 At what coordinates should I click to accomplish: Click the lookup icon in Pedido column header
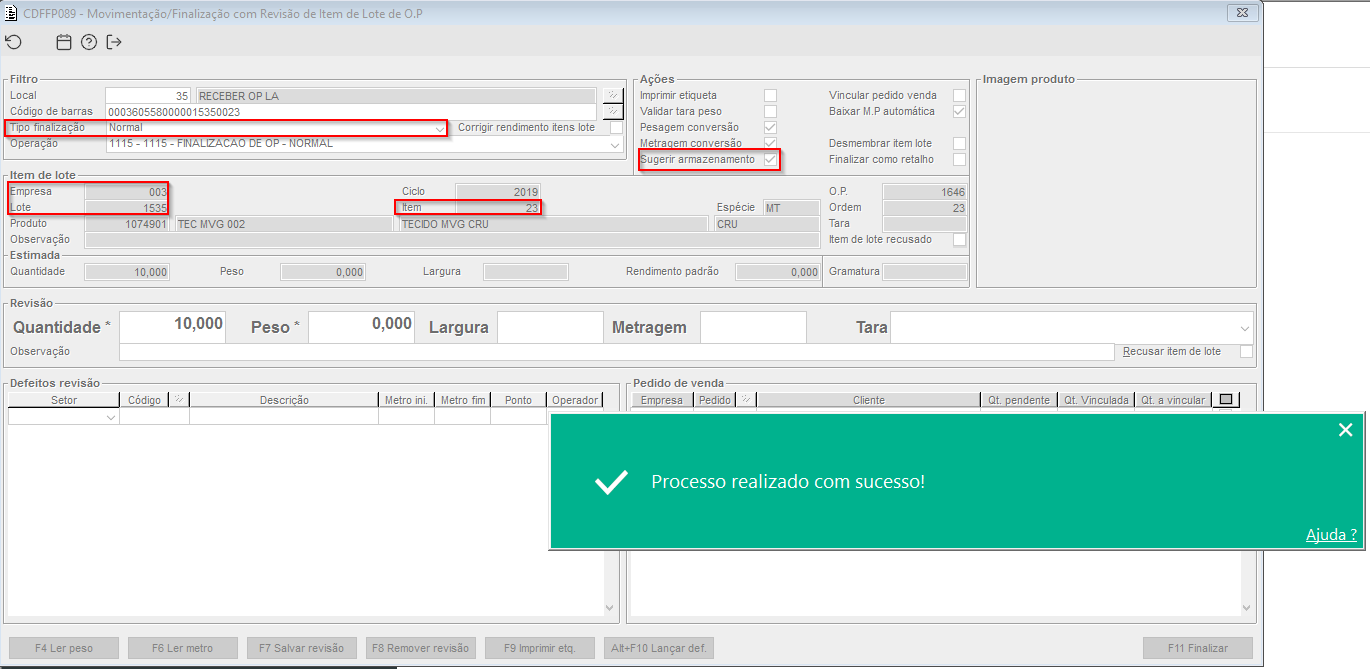click(x=745, y=400)
